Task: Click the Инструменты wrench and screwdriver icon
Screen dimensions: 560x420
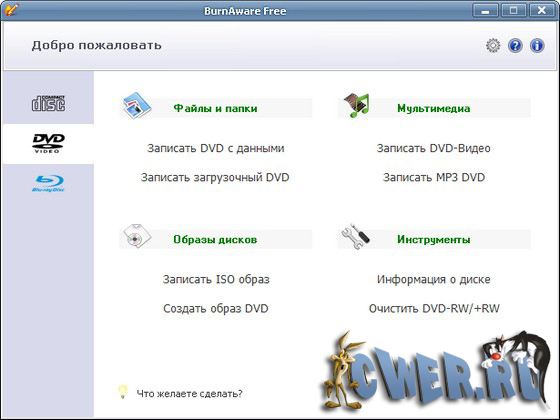Action: point(355,236)
